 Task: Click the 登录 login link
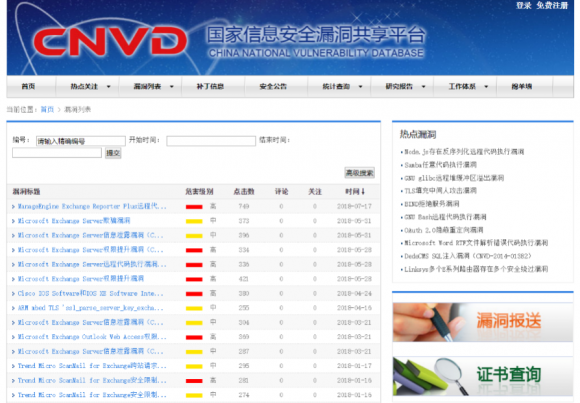(x=523, y=5)
